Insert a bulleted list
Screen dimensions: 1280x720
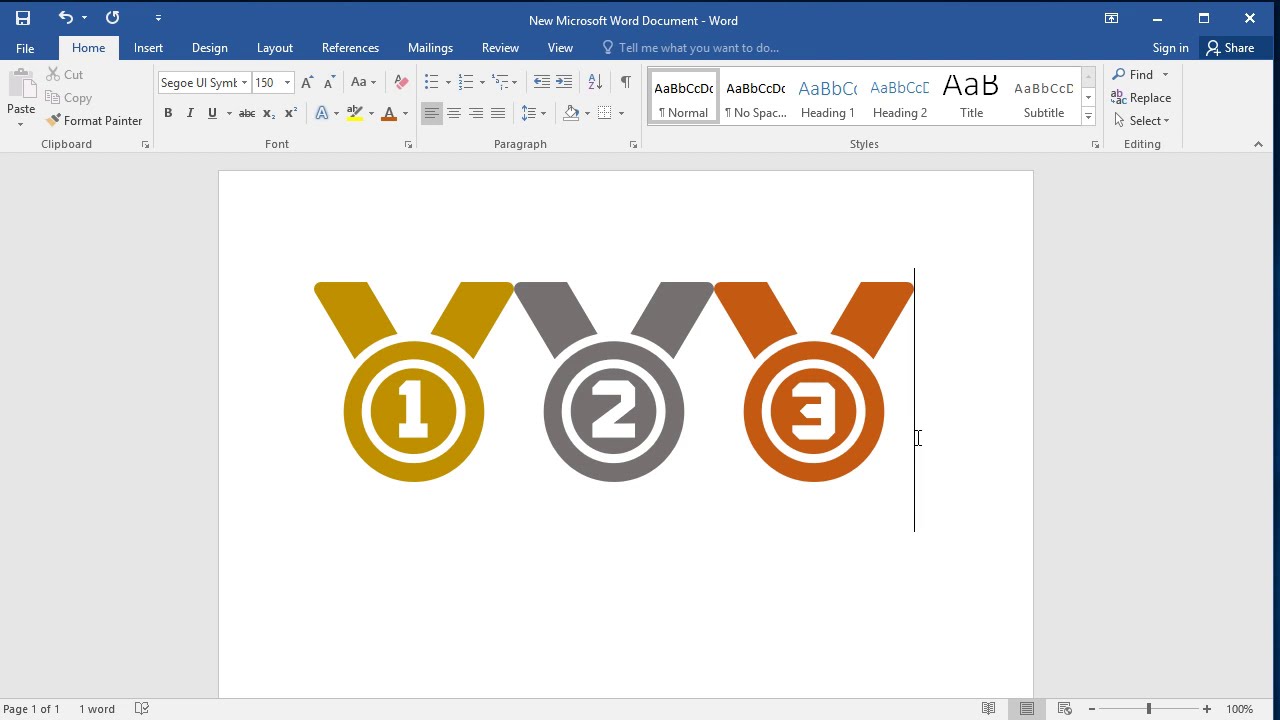pos(432,83)
